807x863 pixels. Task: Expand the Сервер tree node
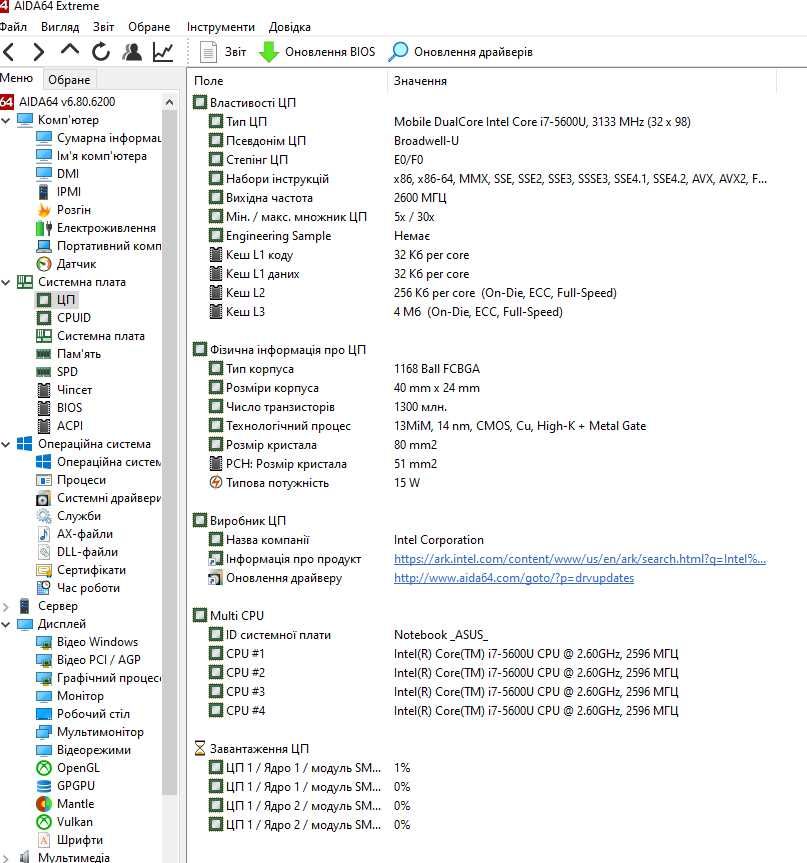pyautogui.click(x=6, y=607)
